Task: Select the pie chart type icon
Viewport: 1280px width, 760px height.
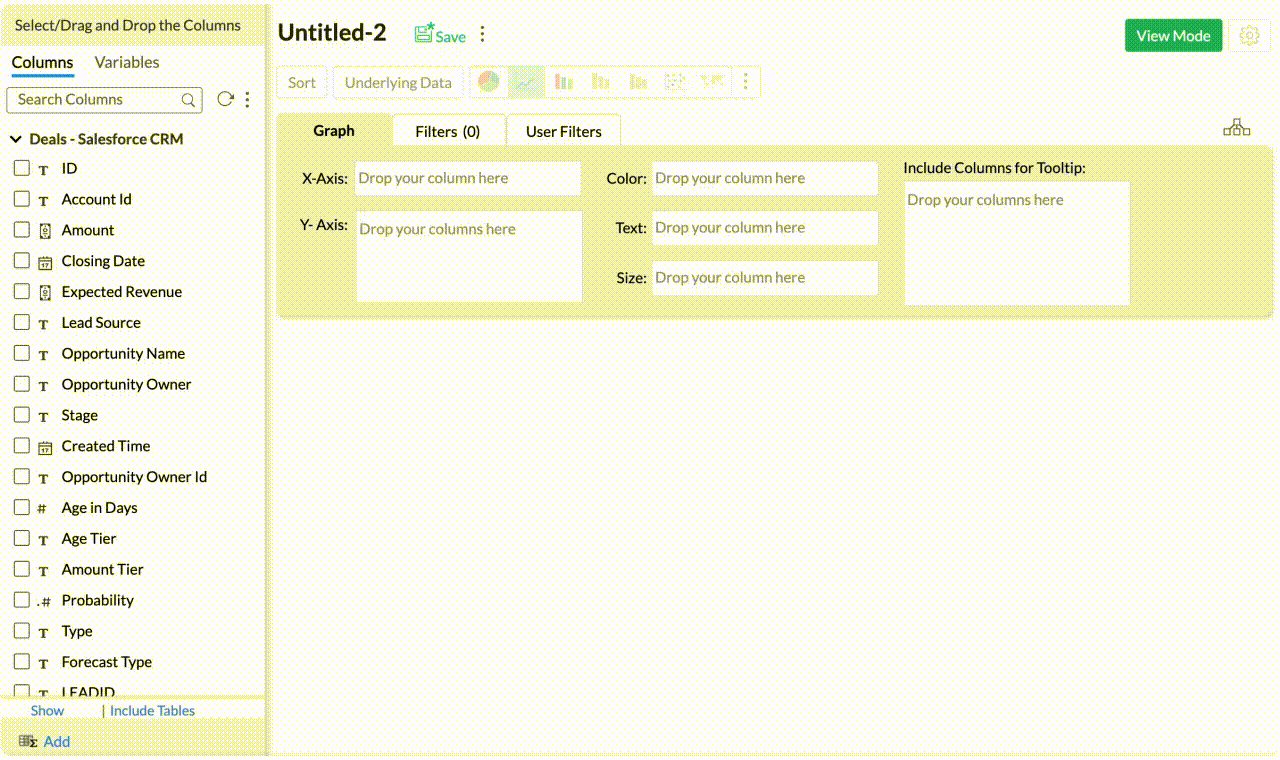Action: coord(488,82)
